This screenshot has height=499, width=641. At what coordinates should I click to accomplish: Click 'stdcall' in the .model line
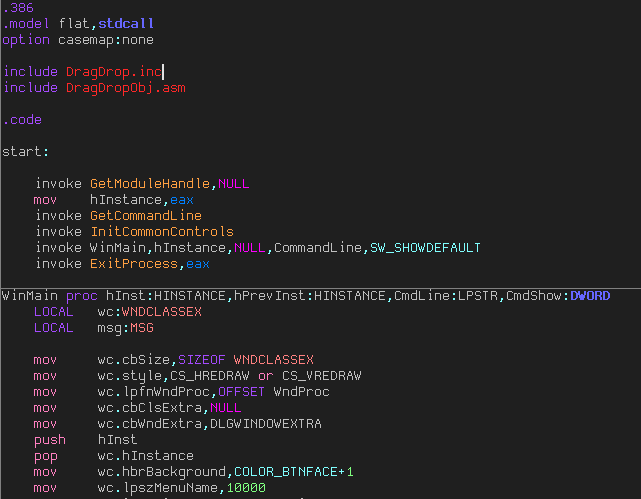coord(126,23)
